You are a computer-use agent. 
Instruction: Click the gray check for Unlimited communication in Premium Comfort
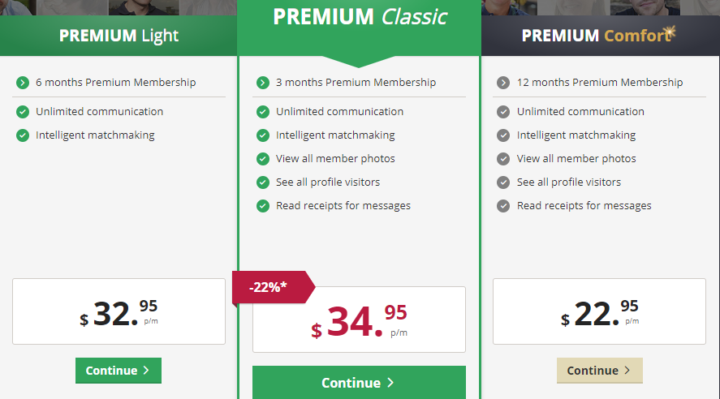point(503,112)
